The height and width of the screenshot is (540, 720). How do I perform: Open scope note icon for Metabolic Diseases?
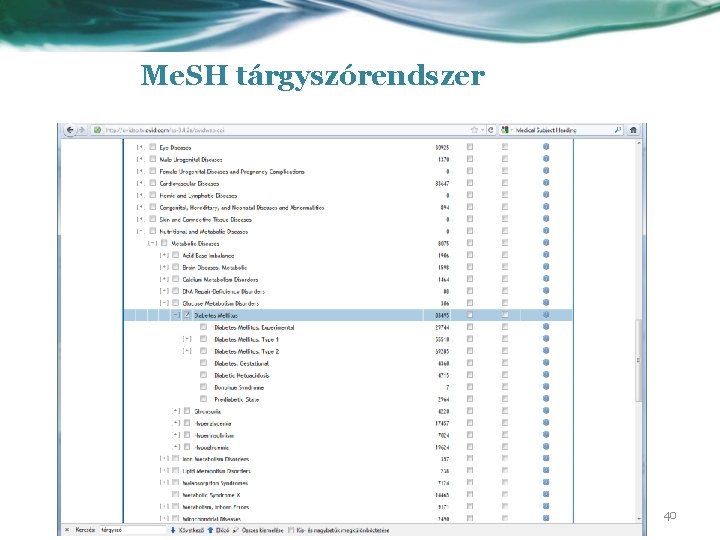(x=546, y=242)
